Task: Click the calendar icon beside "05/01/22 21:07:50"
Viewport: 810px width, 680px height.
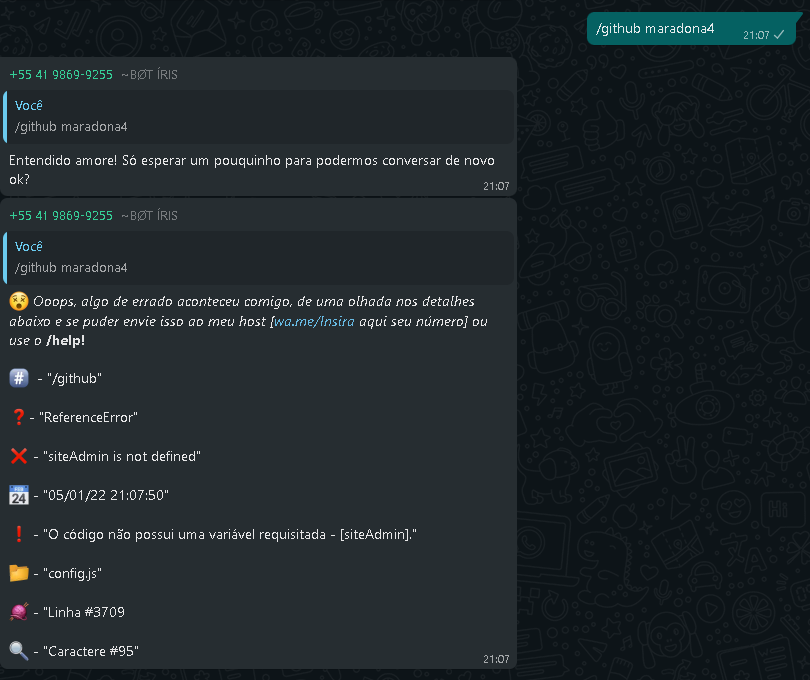Action: click(x=18, y=495)
